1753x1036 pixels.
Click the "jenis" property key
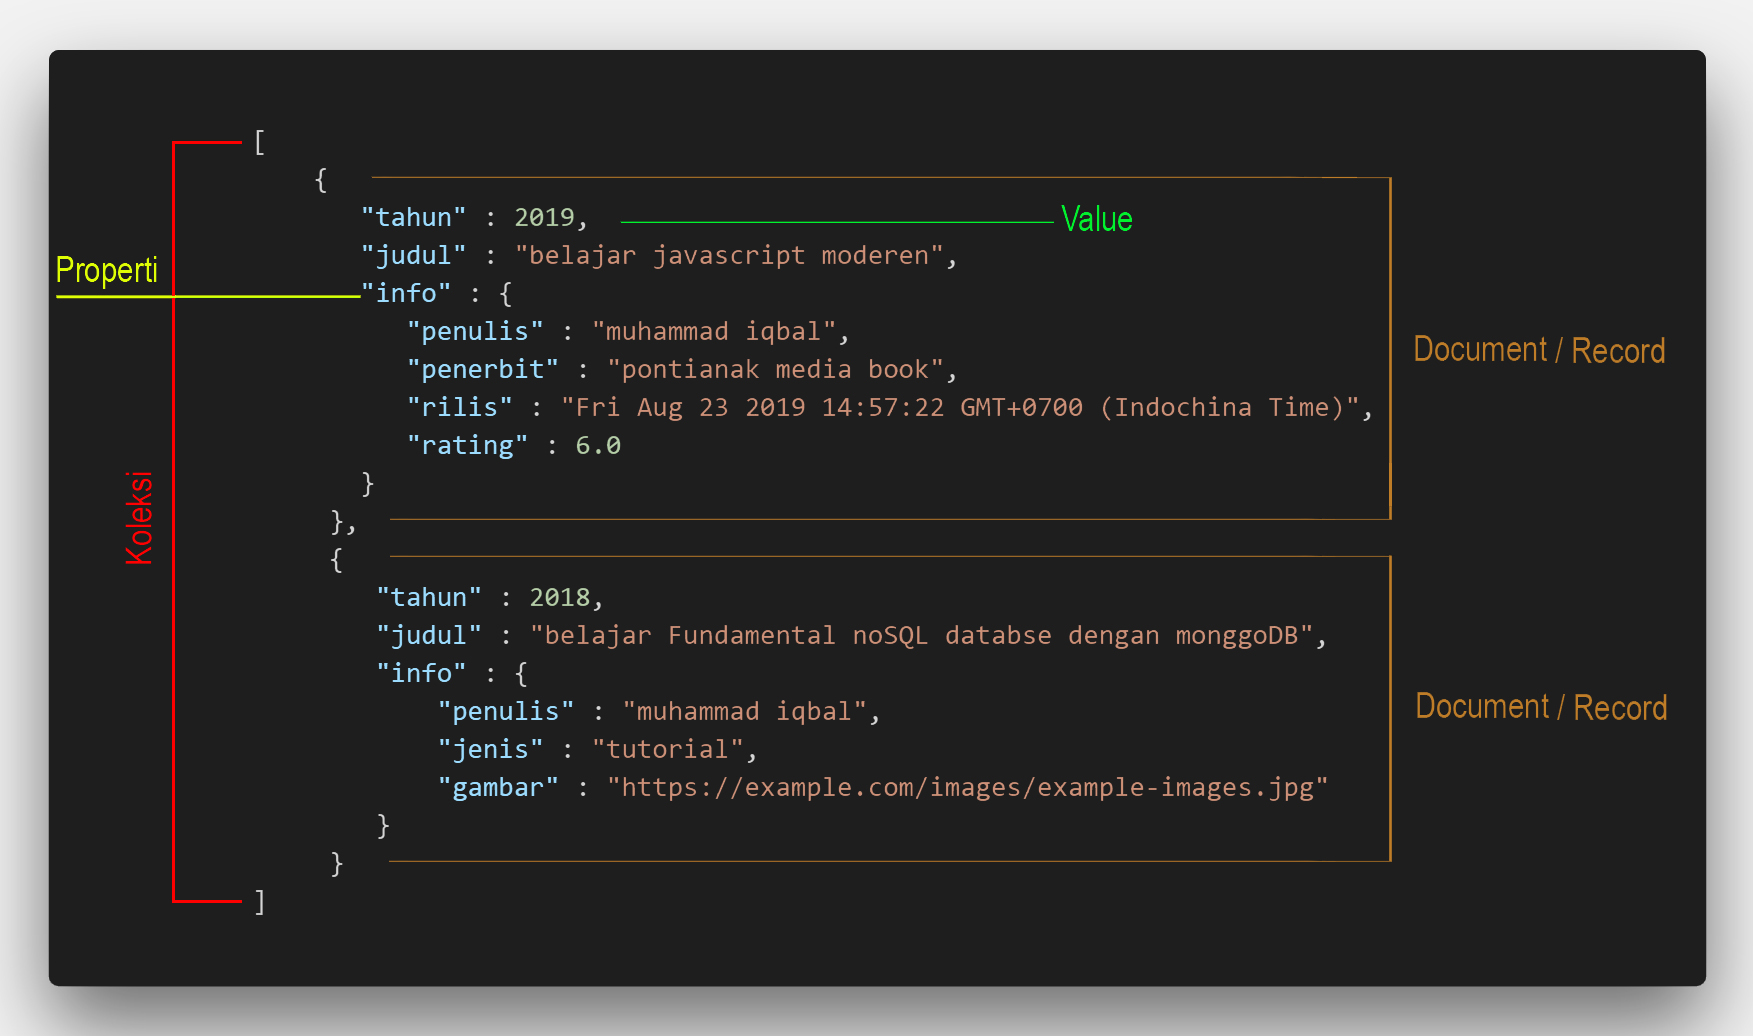click(x=490, y=750)
